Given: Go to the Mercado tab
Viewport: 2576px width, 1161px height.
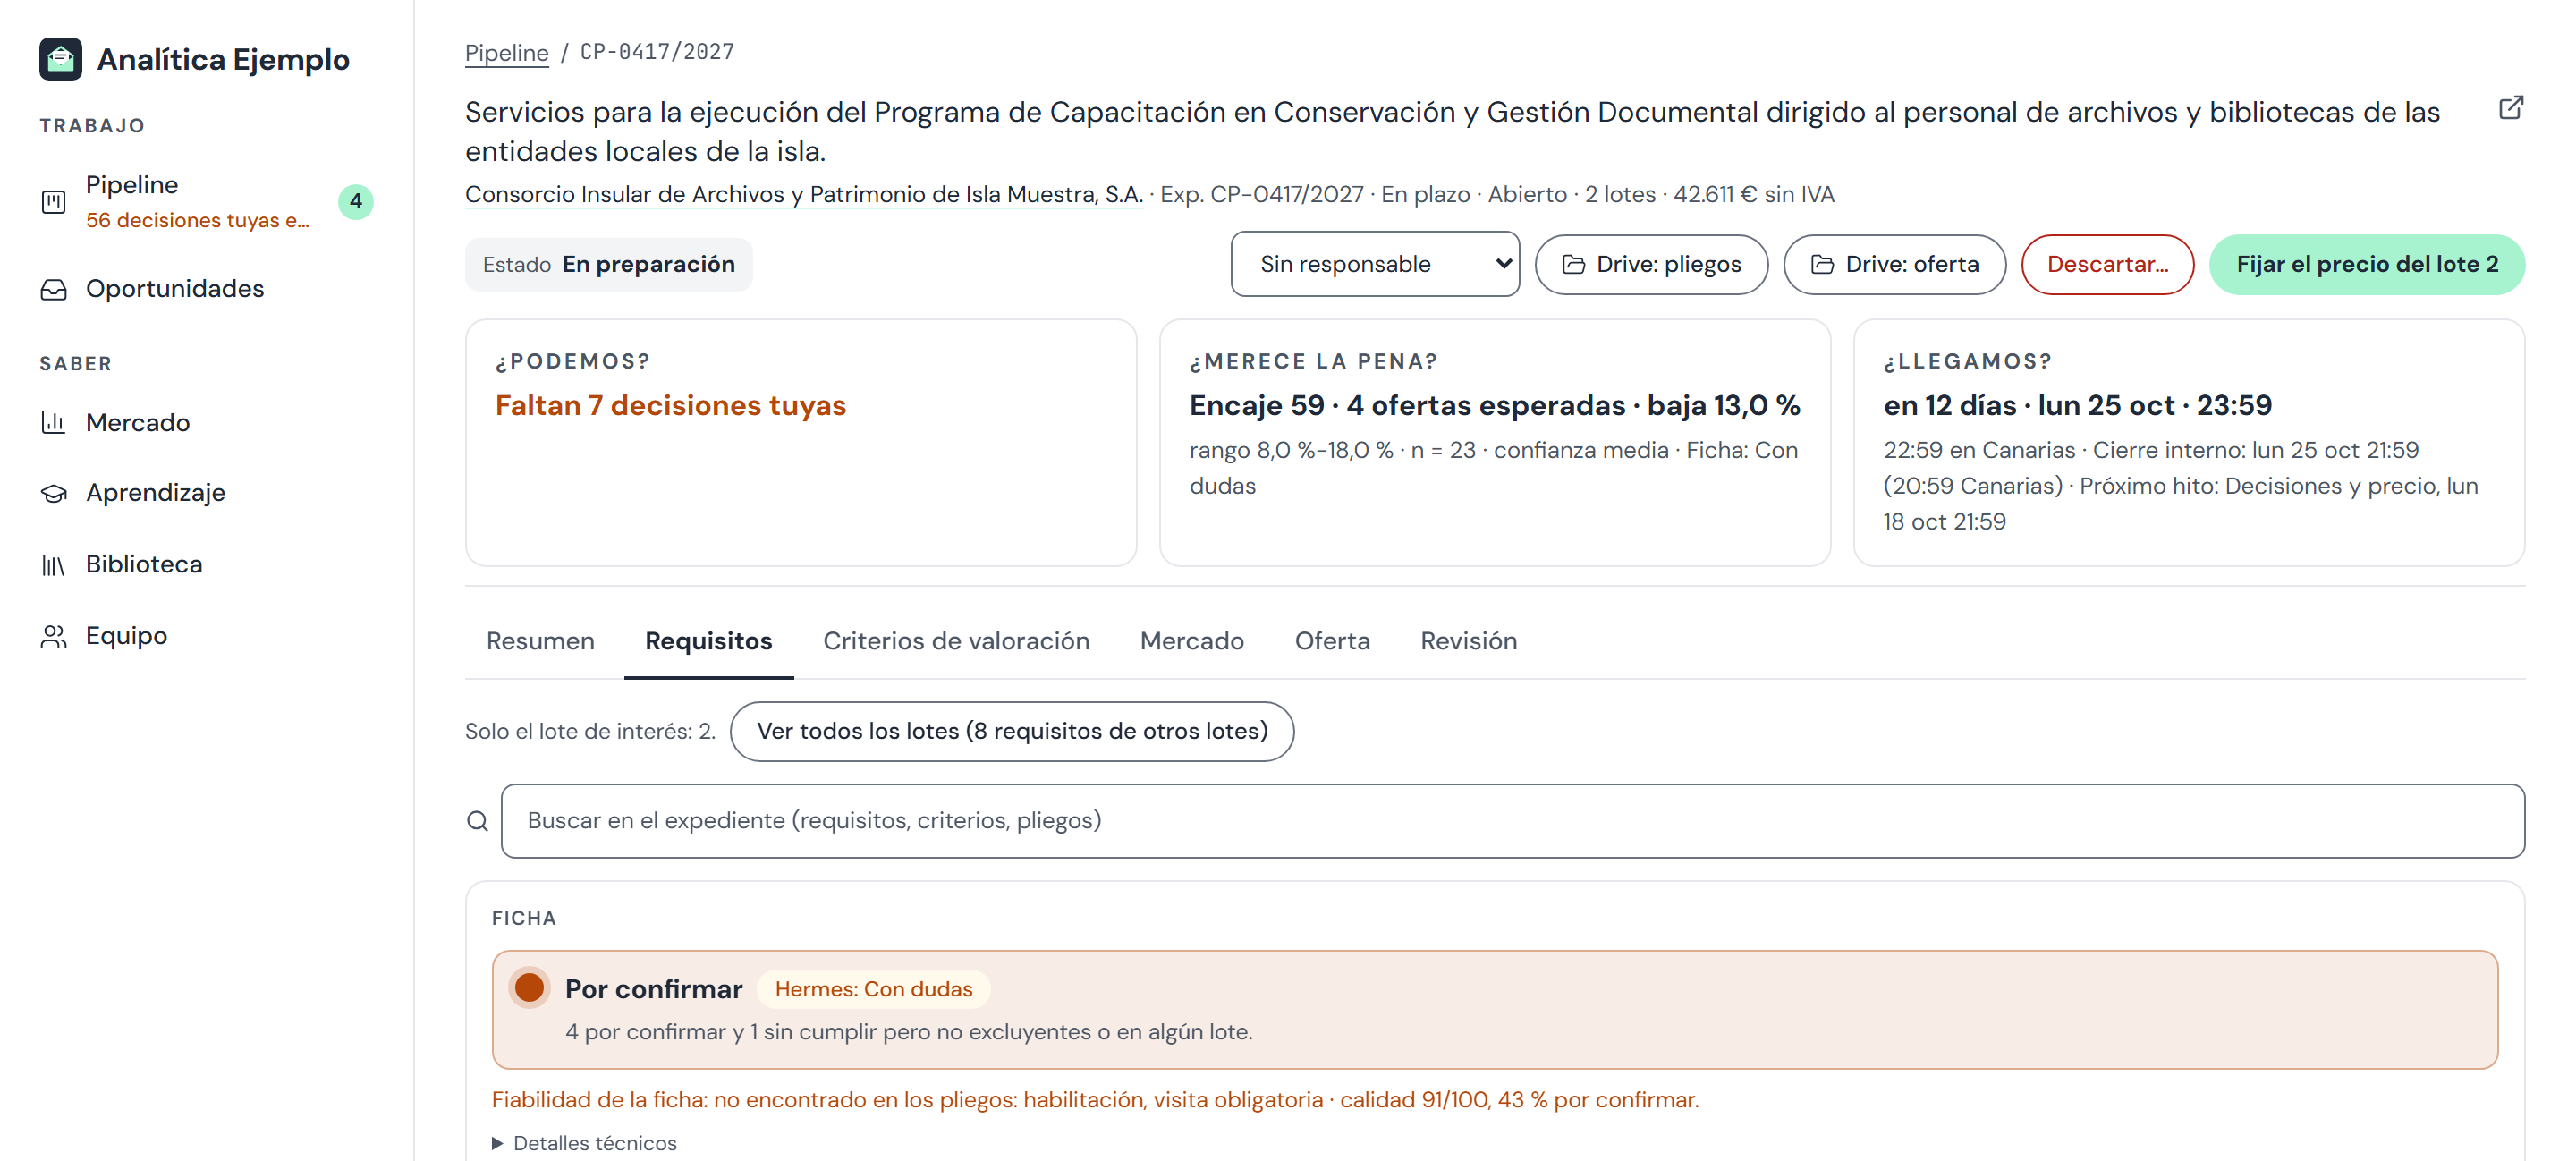Looking at the screenshot, I should click(1192, 641).
